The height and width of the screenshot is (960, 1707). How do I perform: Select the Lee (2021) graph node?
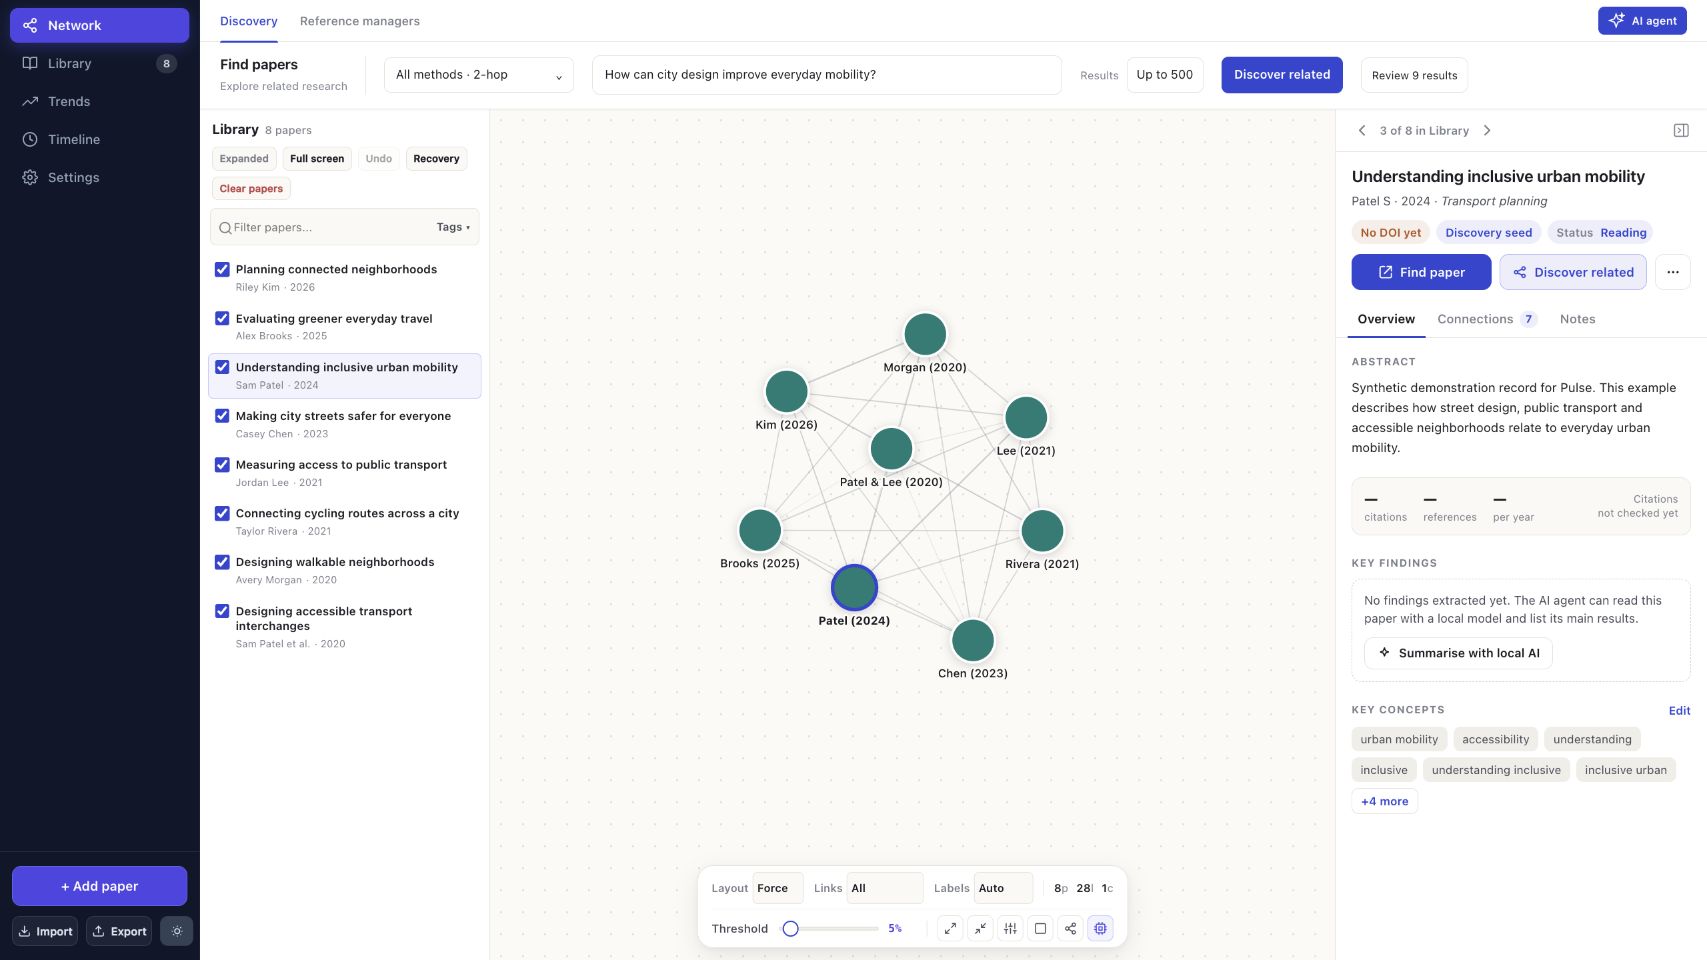click(x=1026, y=417)
